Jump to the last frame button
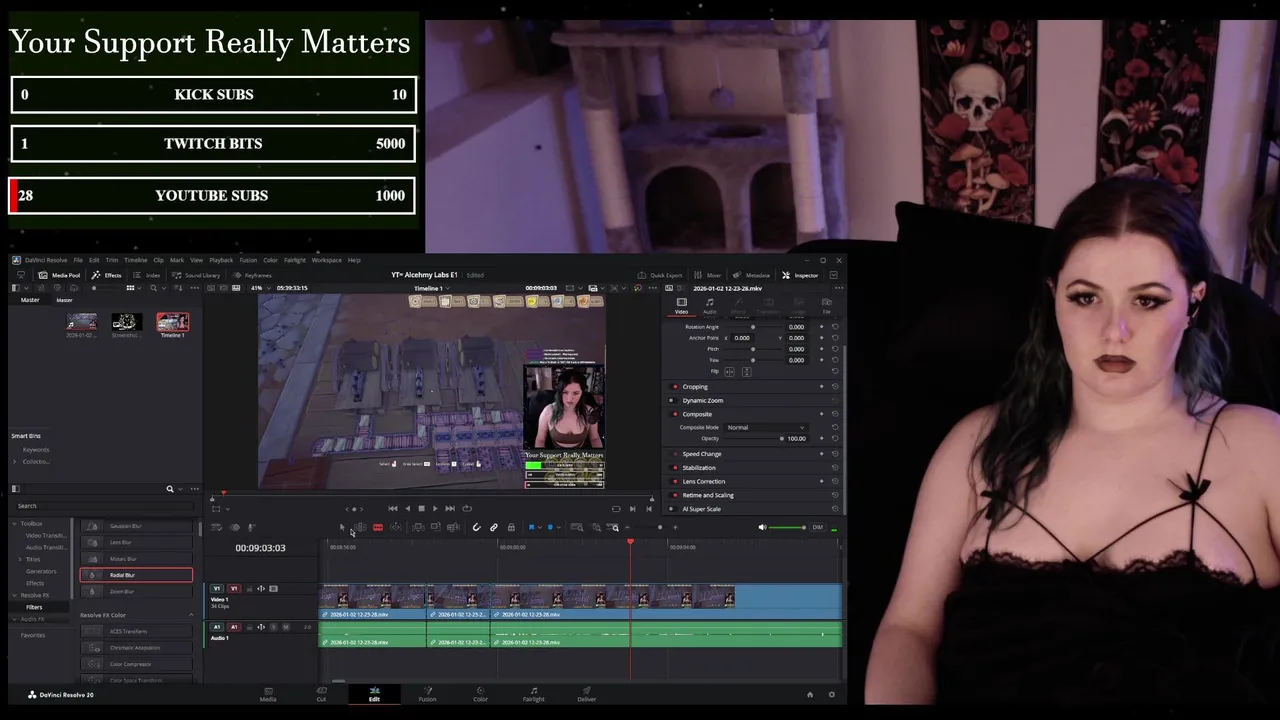 [450, 508]
